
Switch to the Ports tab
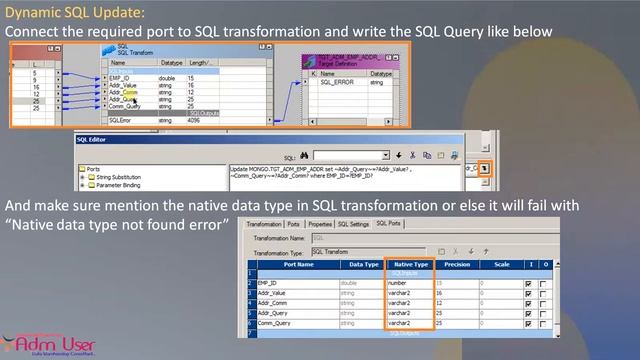coord(293,224)
